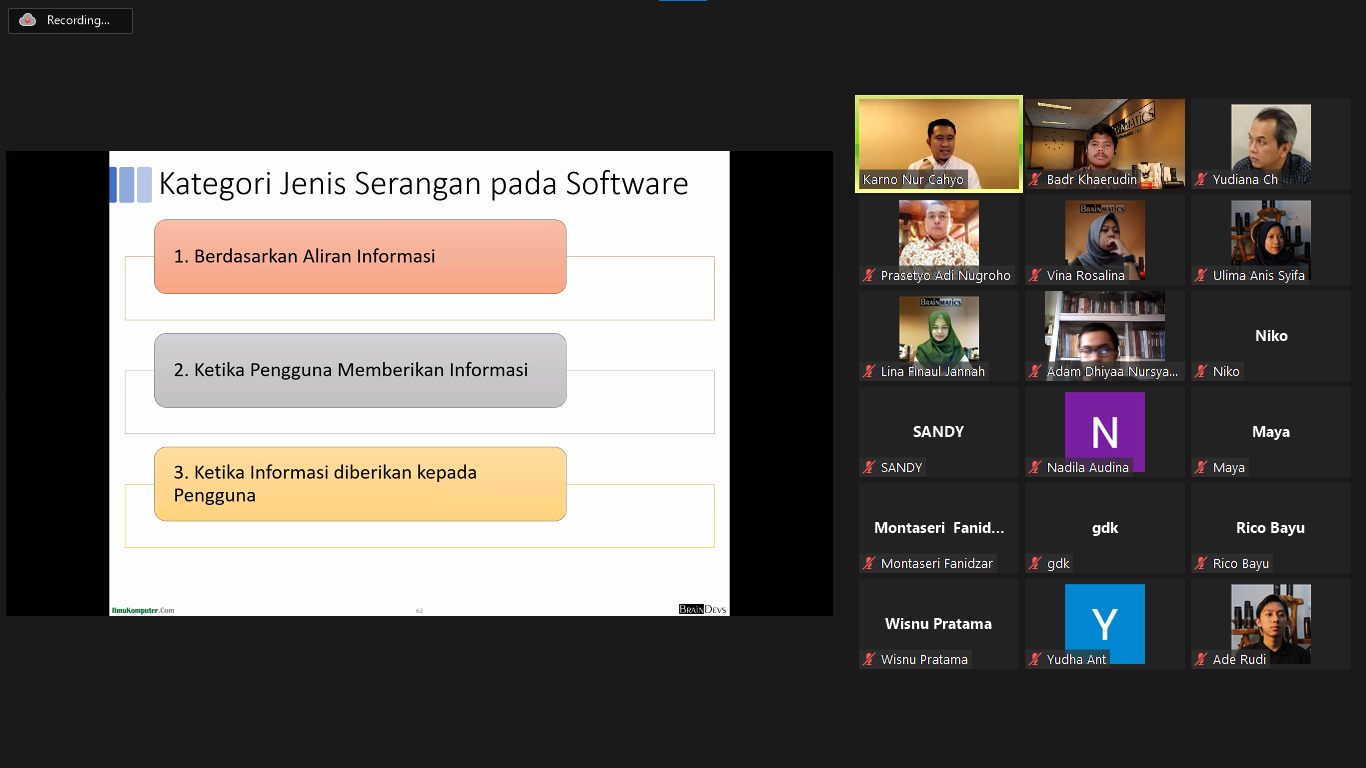
Task: Select Lina Finaul Jannah's video tile
Action: click(x=938, y=330)
